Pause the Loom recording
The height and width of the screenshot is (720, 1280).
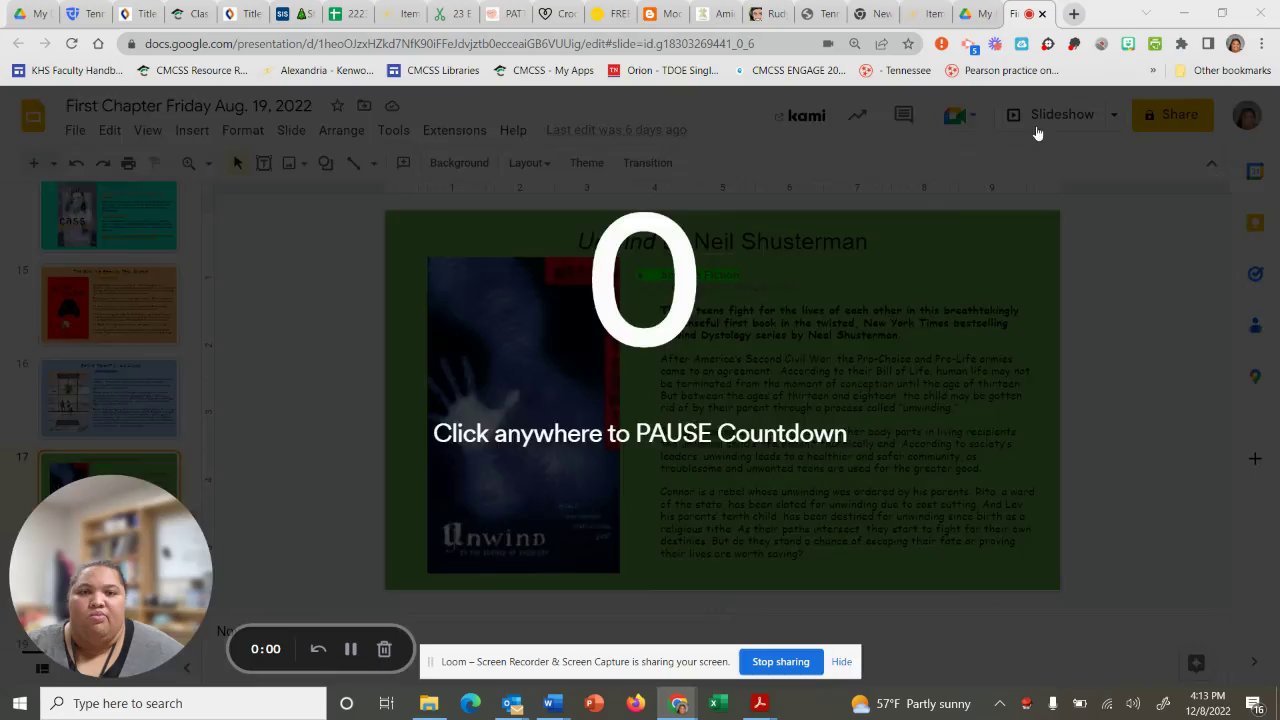point(351,649)
